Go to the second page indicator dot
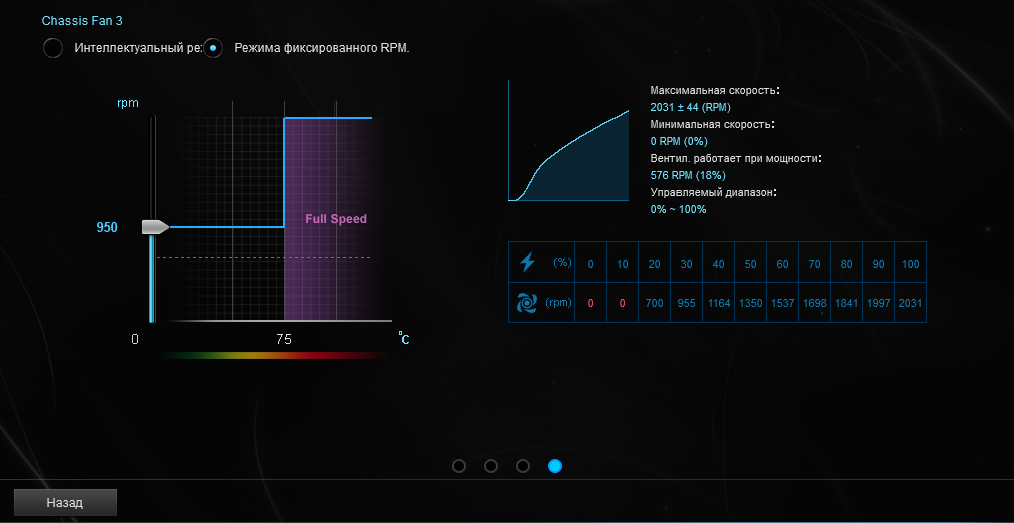The height and width of the screenshot is (523, 1014). [491, 466]
